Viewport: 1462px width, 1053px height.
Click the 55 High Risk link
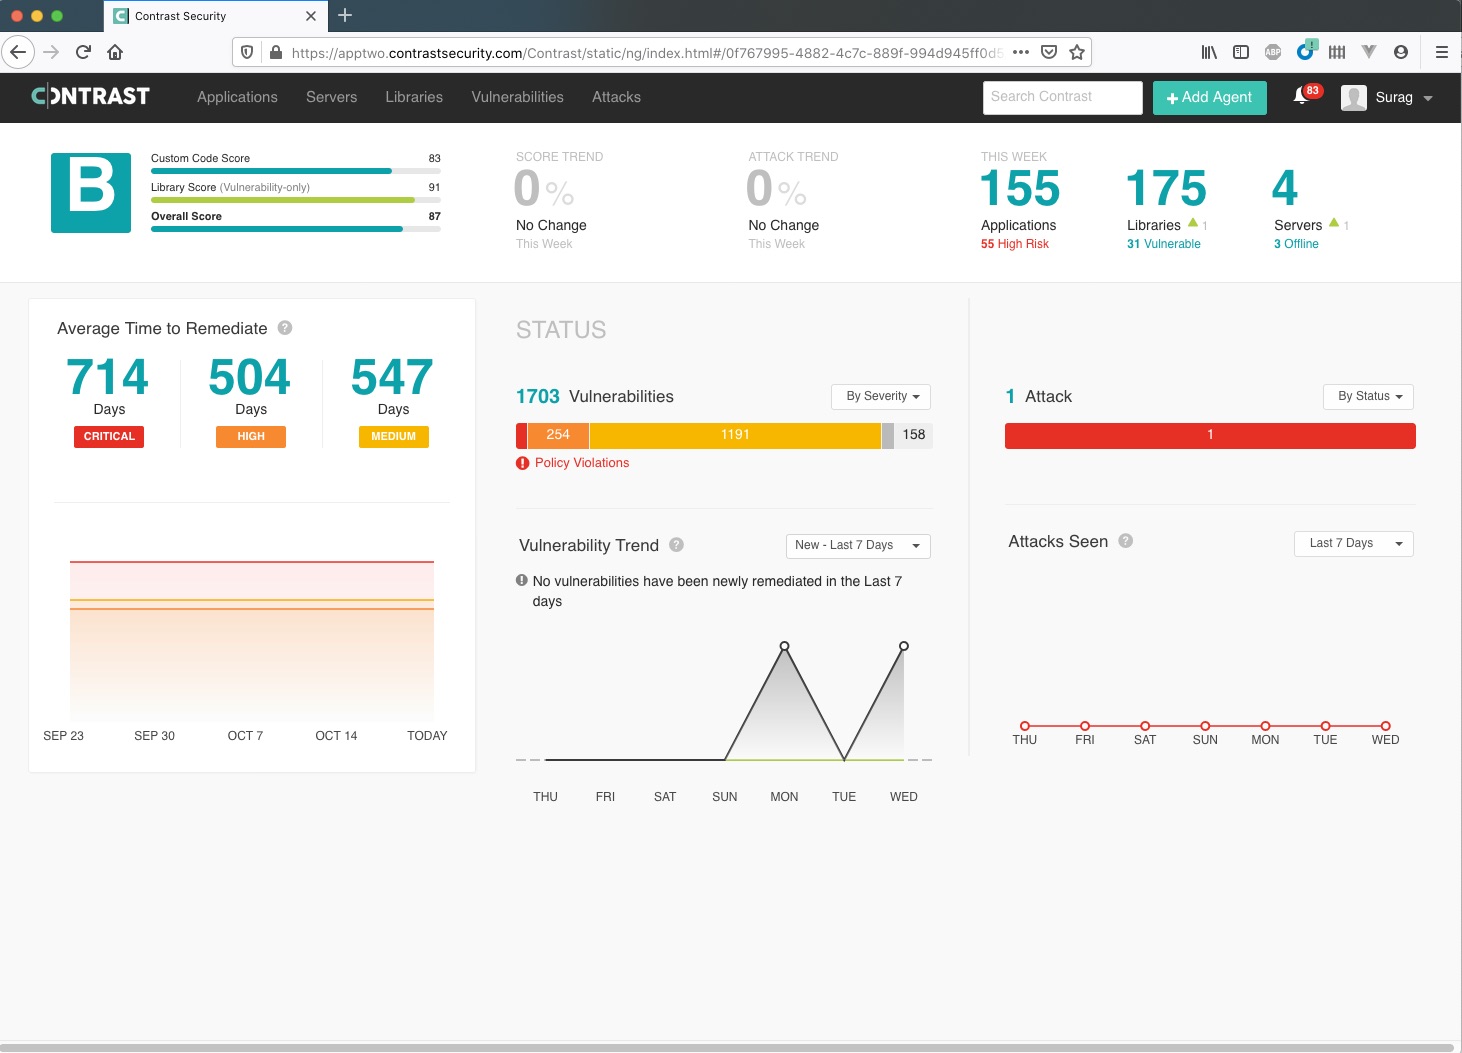point(1014,244)
